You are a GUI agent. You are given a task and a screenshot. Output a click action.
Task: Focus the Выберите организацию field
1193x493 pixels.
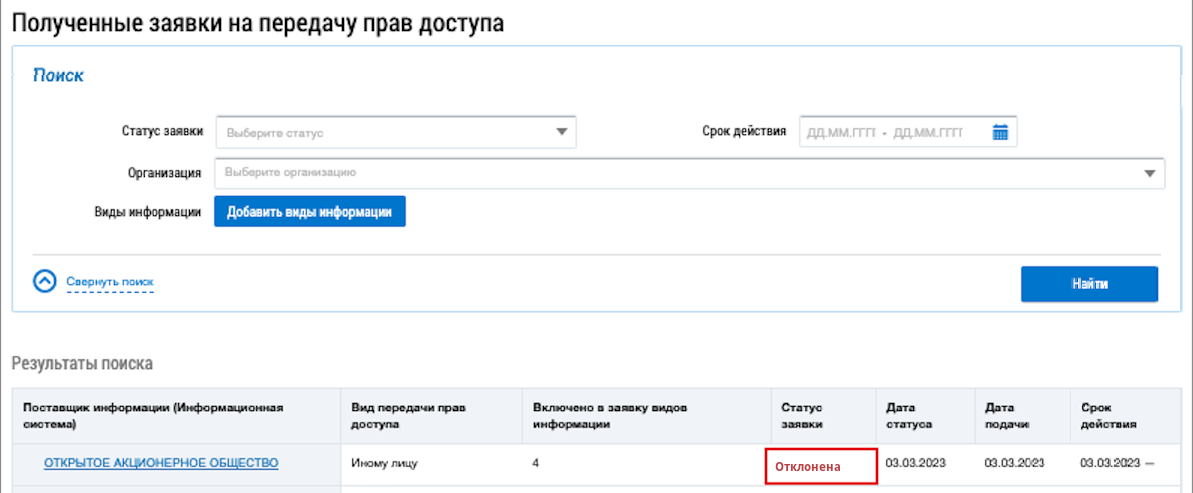[x=680, y=172]
